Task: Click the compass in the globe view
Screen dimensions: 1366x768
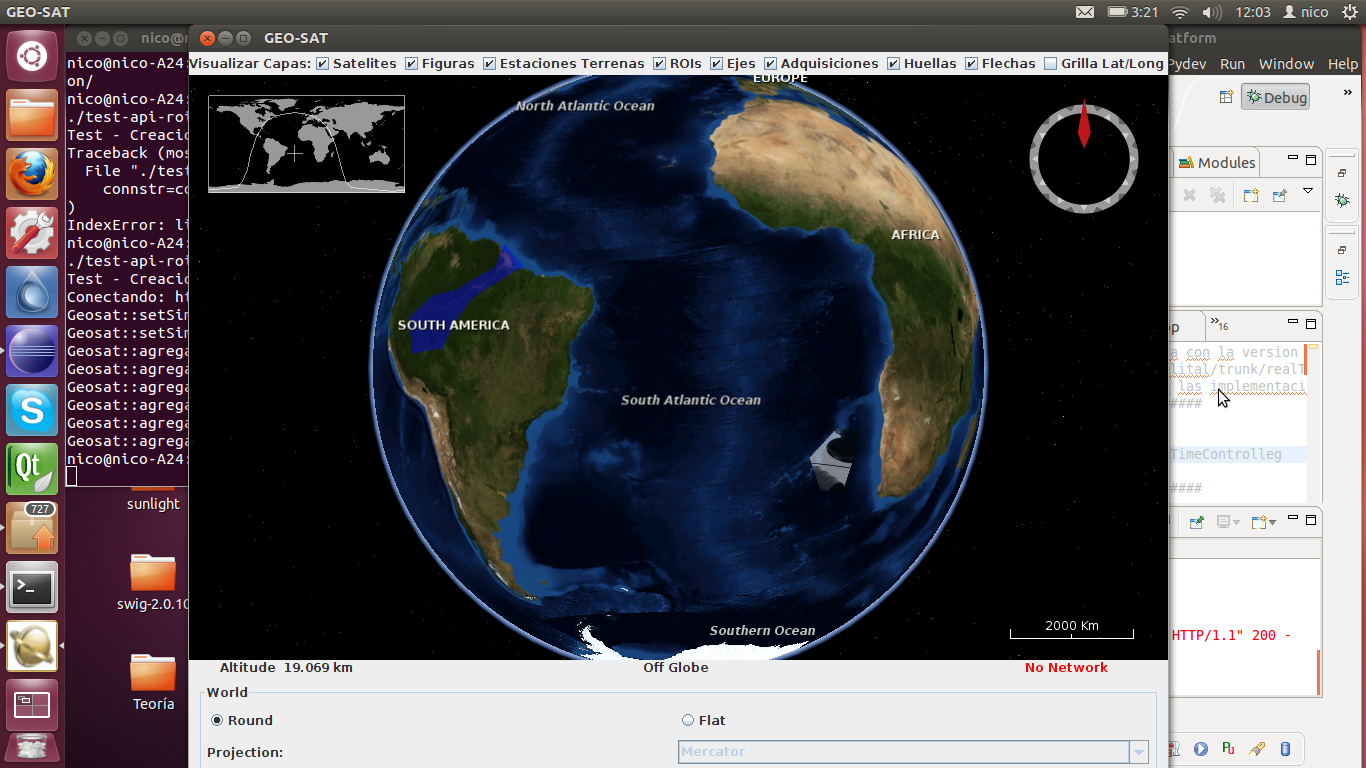Action: pos(1084,158)
